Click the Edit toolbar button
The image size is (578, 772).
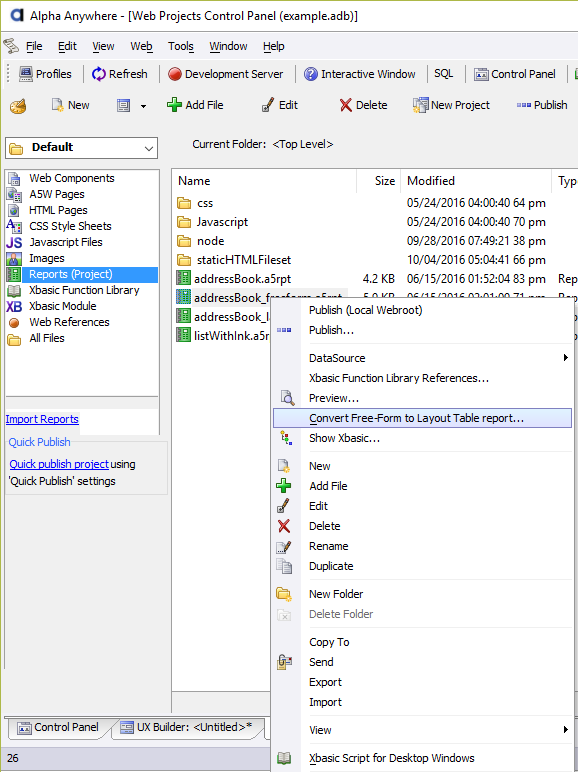click(279, 105)
